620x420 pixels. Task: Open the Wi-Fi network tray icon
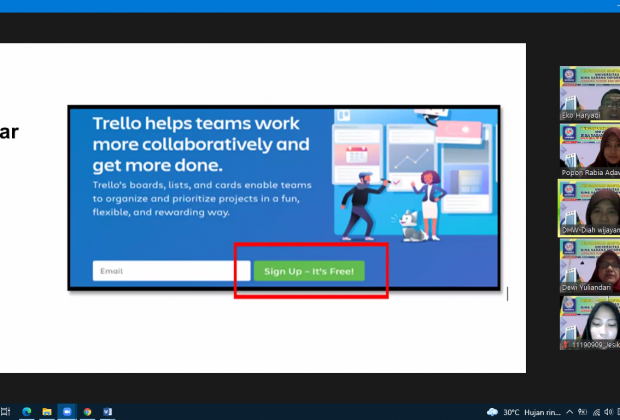[596, 412]
